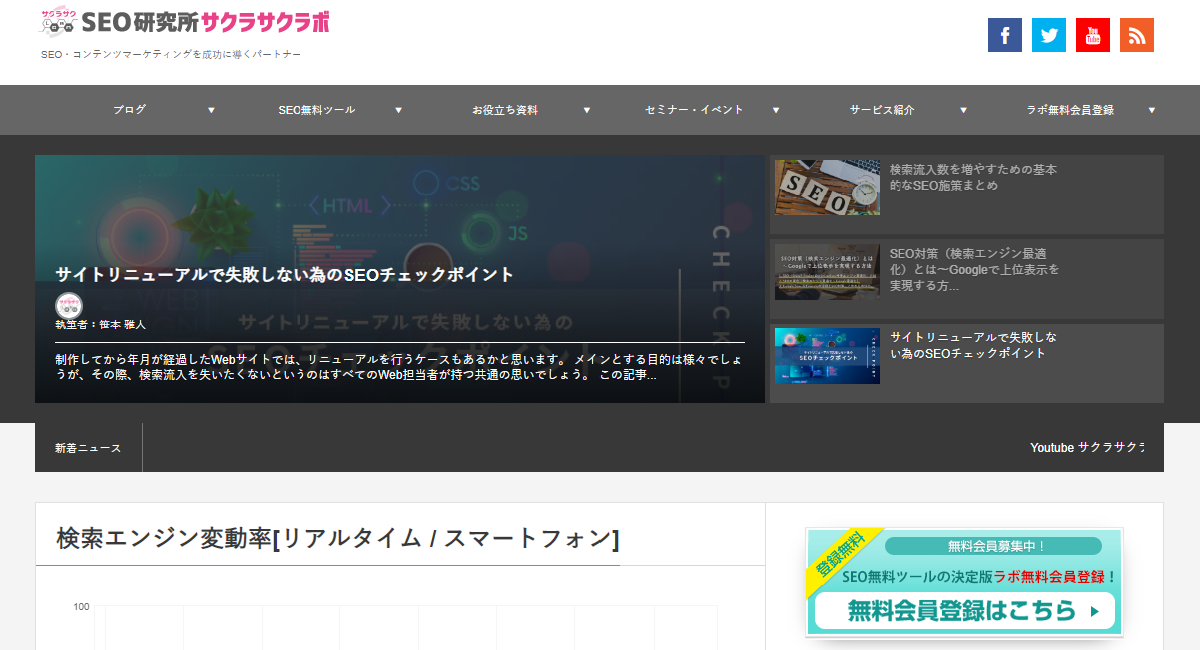The image size is (1200, 650).
Task: Select the SEO対策 article thumbnail image
Action: click(827, 272)
